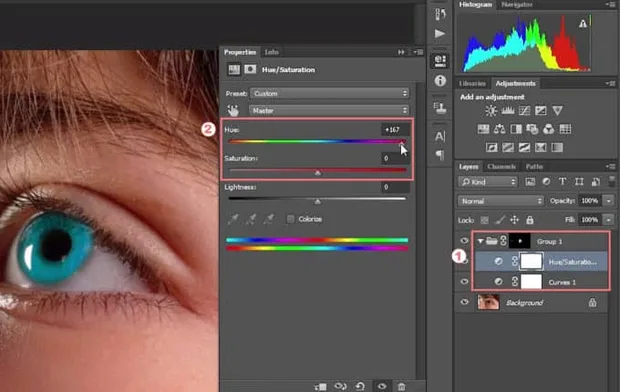Open the Opacity slider dropdown arrow
620x392 pixels.
609,201
